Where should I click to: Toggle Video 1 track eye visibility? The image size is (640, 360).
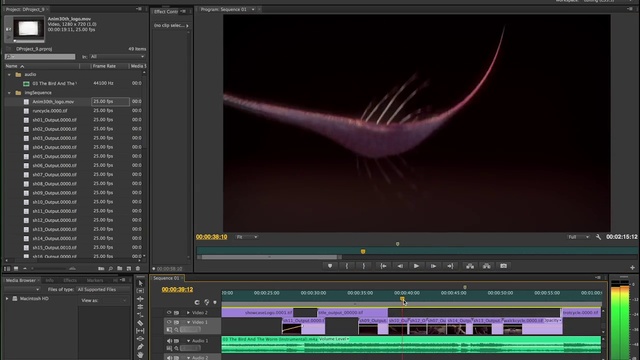169,322
